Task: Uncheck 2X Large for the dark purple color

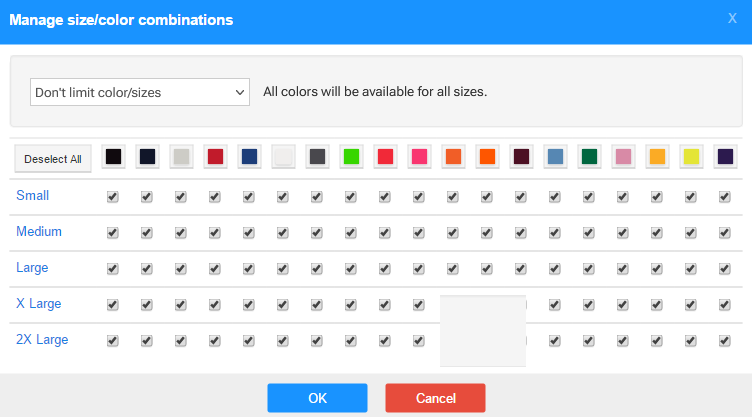Action: click(725, 341)
